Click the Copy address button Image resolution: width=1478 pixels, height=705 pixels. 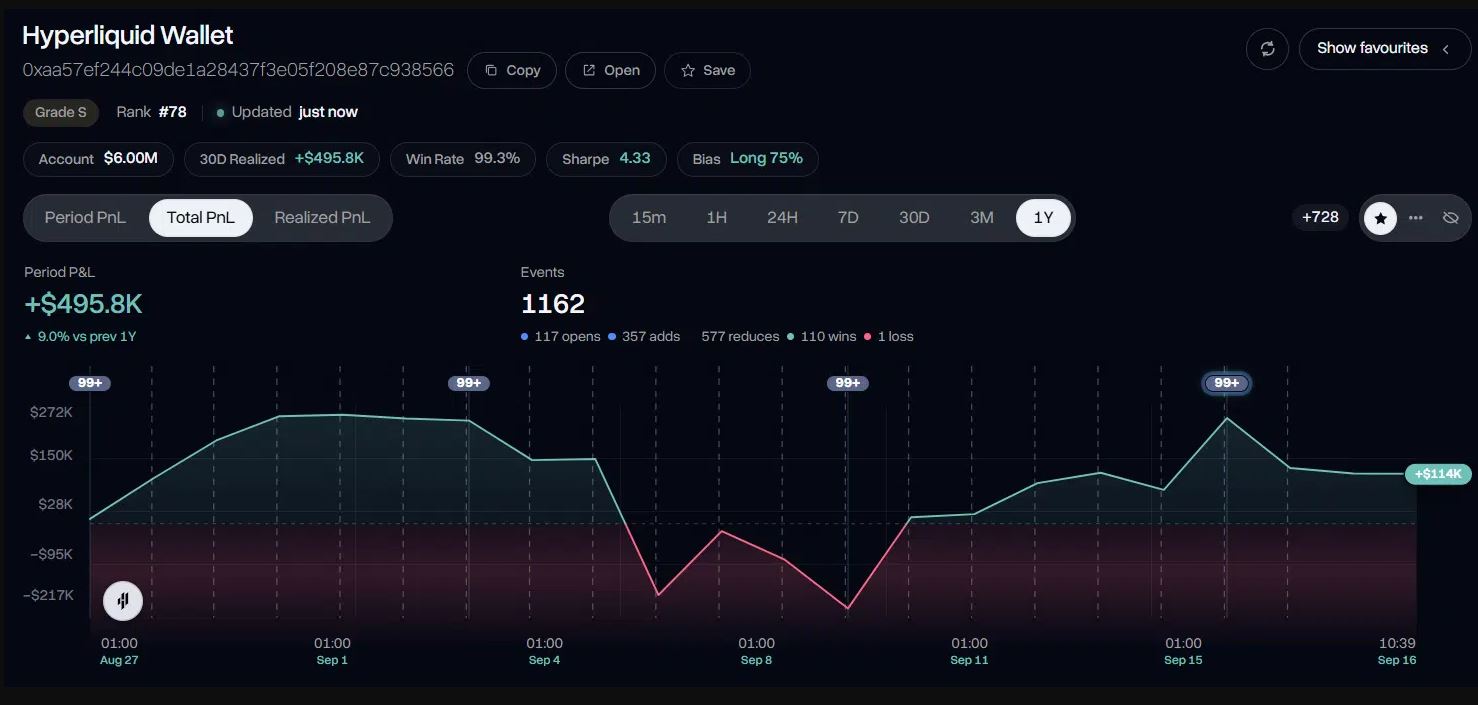coord(512,70)
